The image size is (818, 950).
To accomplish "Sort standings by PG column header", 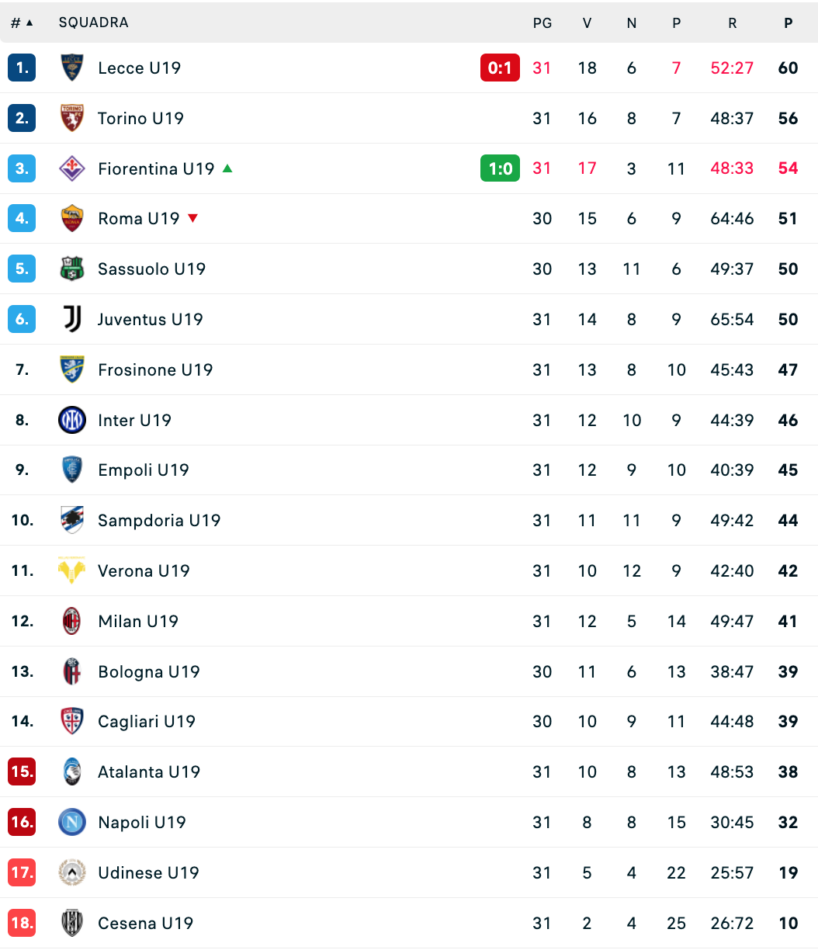I will pos(542,22).
